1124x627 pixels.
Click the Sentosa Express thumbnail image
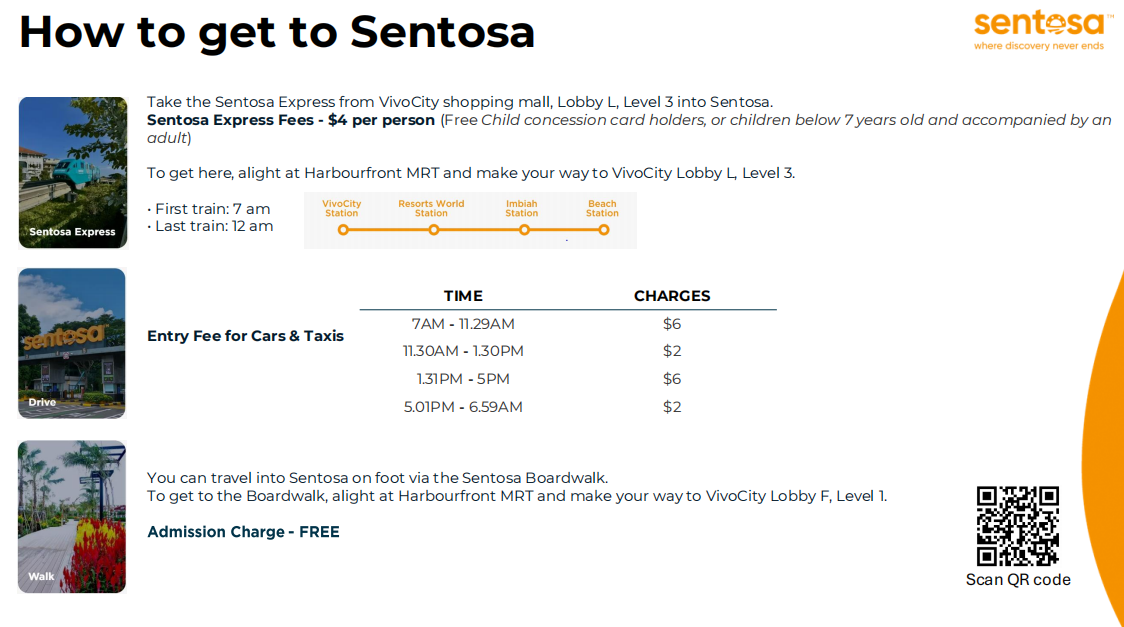[73, 172]
